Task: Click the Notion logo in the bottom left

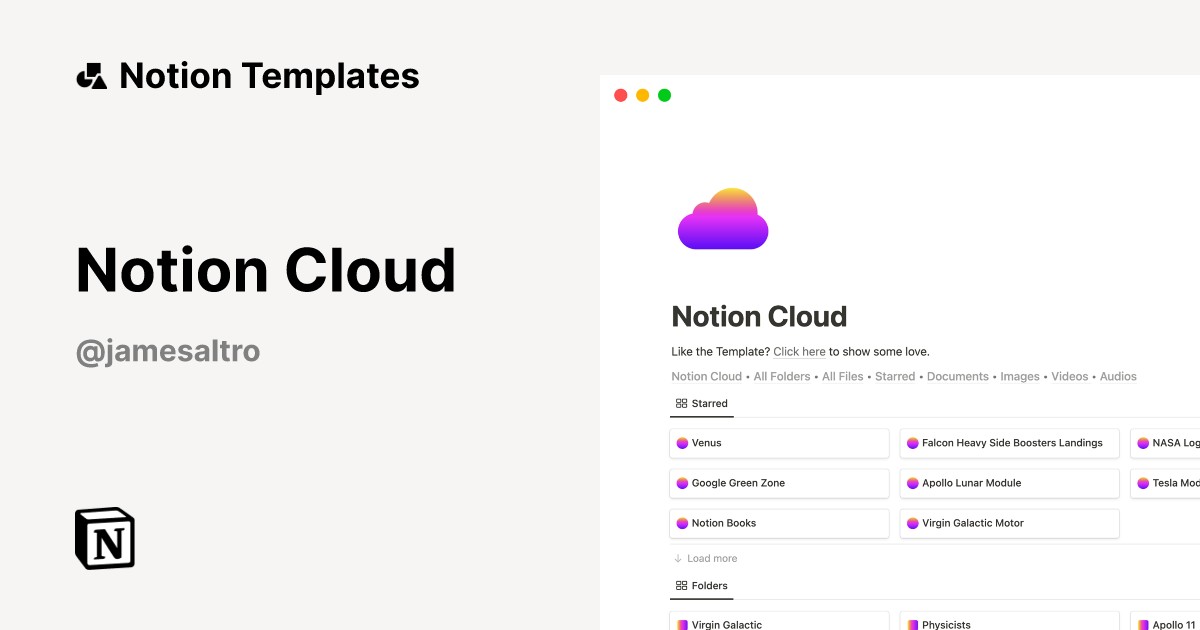Action: (x=104, y=538)
